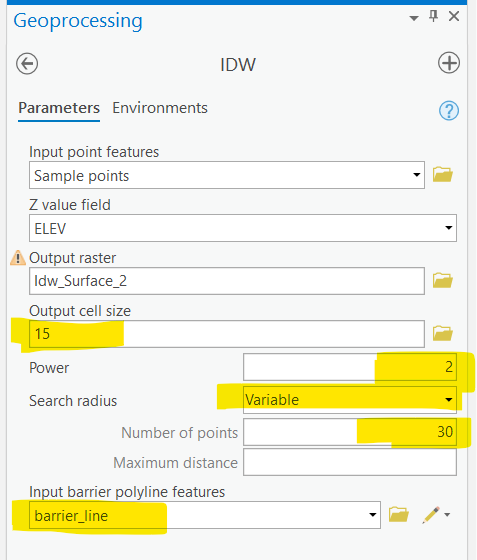The height and width of the screenshot is (560, 477).
Task: Click the plus icon next to IDW
Action: point(449,63)
